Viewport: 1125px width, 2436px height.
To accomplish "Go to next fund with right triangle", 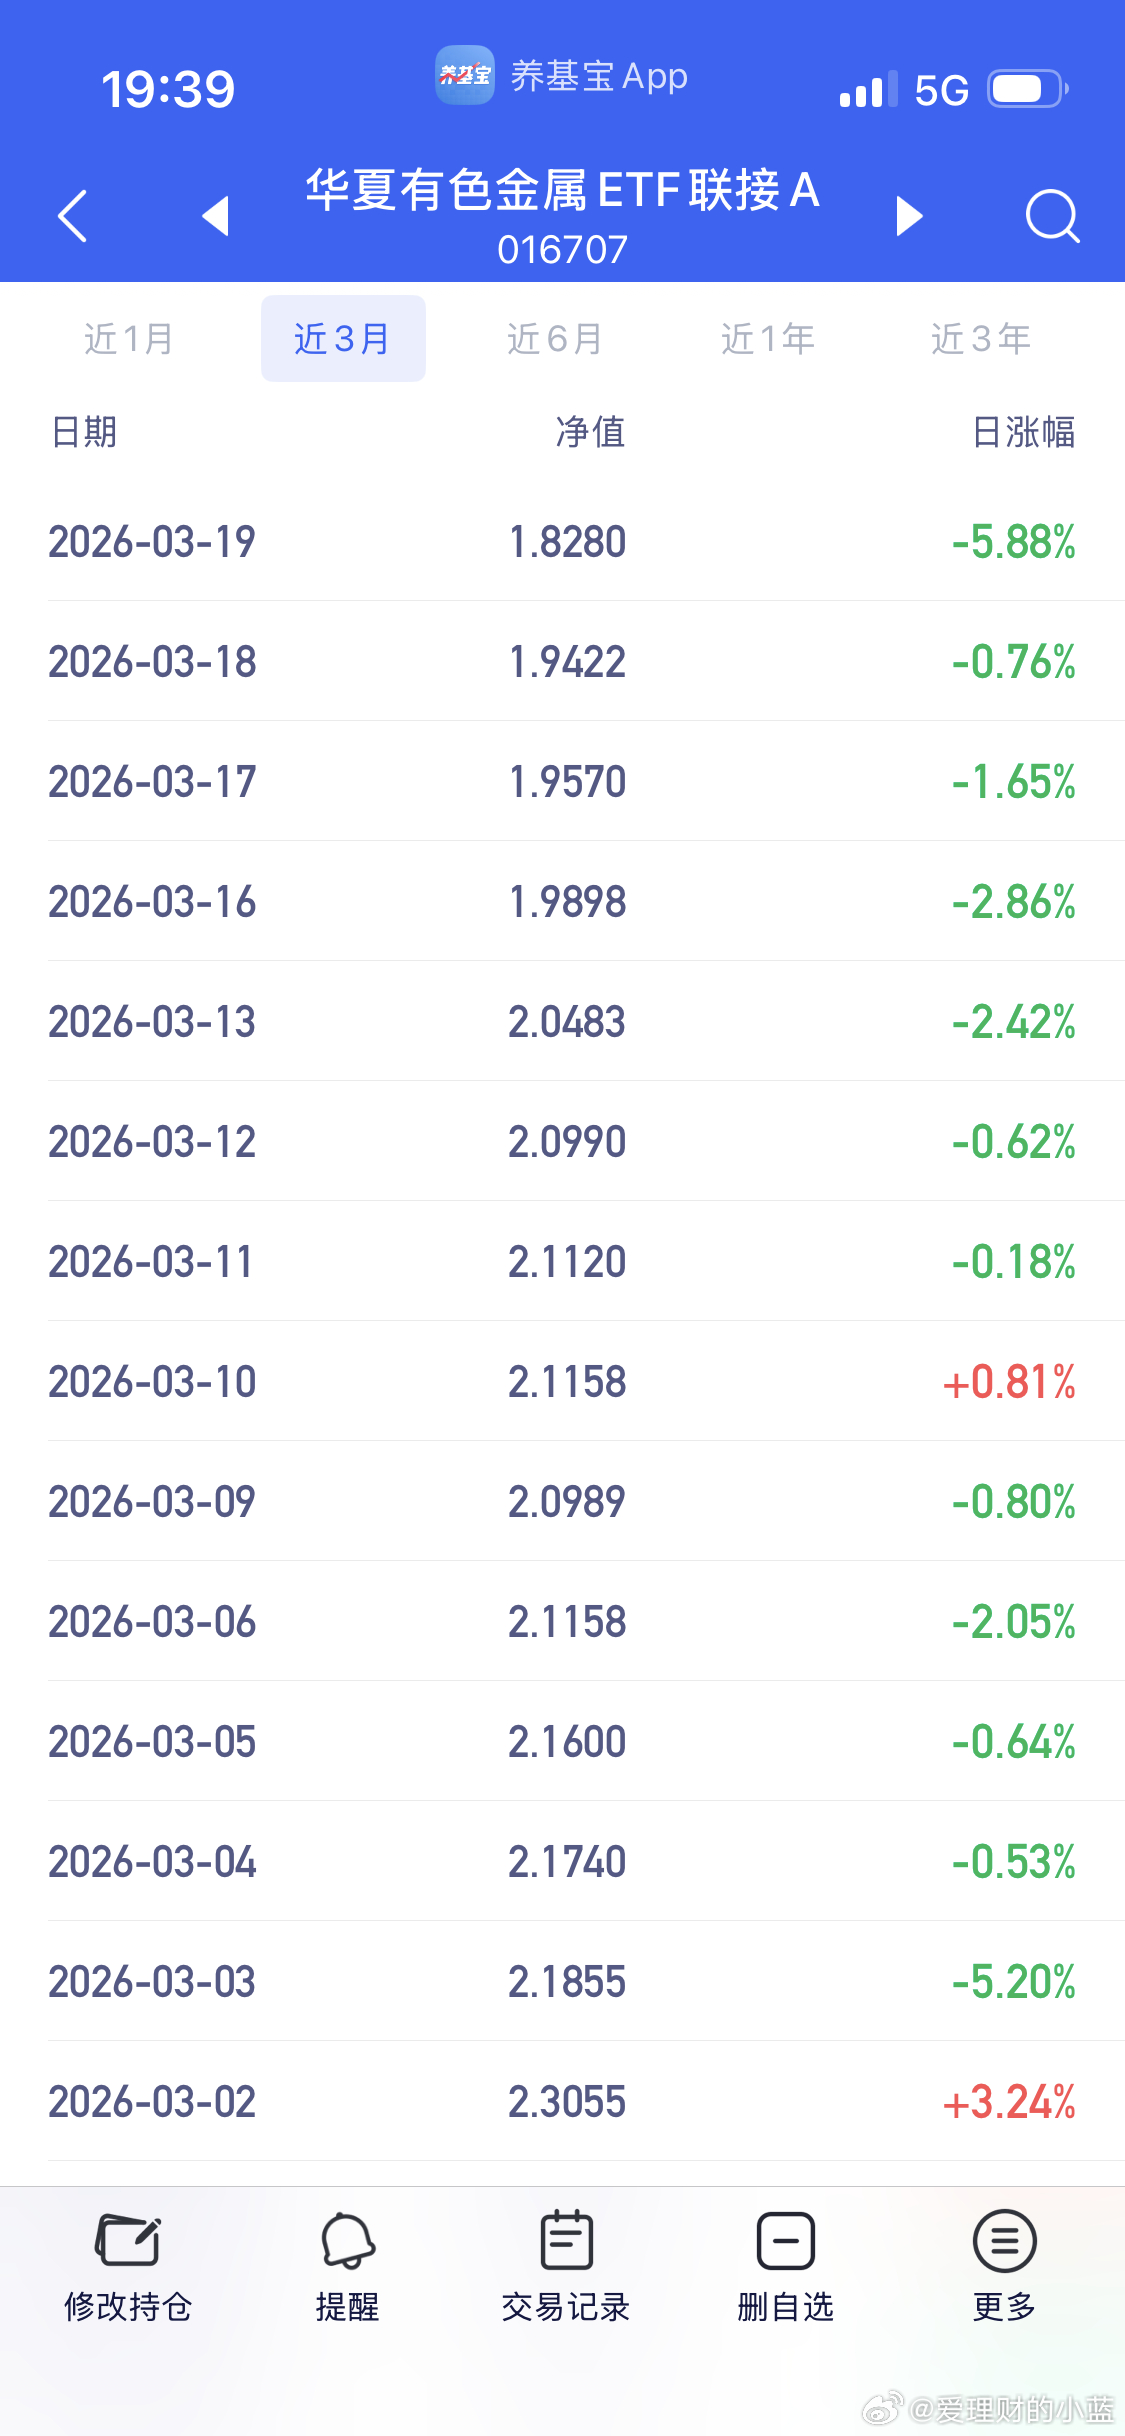I will [908, 215].
